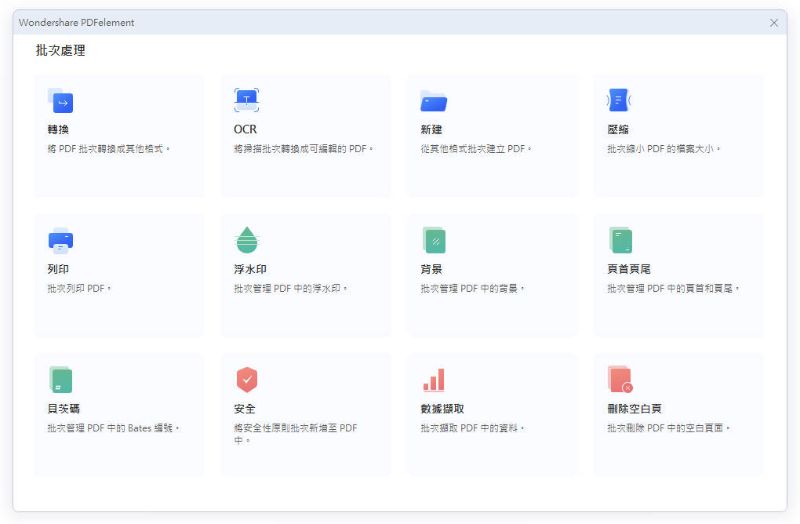Viewport: 800px width, 524px height.
Task: Select the OCR title text
Action: click(x=245, y=130)
